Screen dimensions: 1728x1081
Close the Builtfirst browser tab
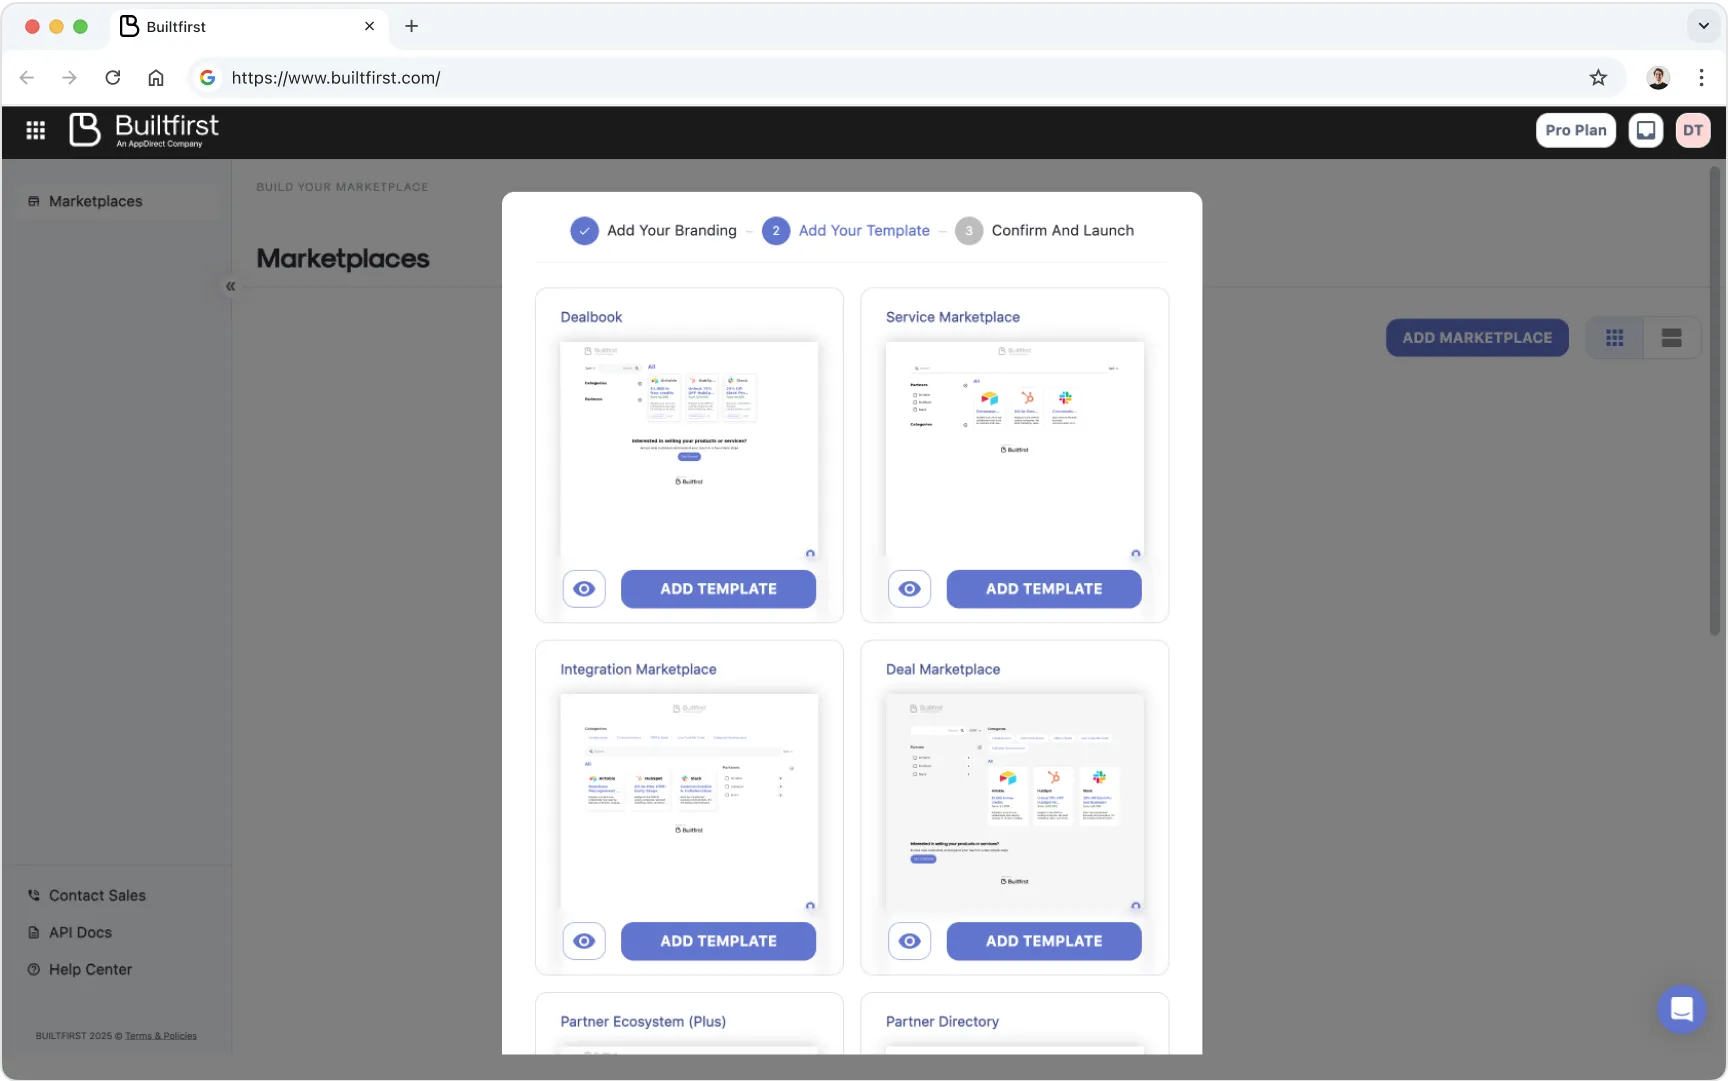[369, 26]
